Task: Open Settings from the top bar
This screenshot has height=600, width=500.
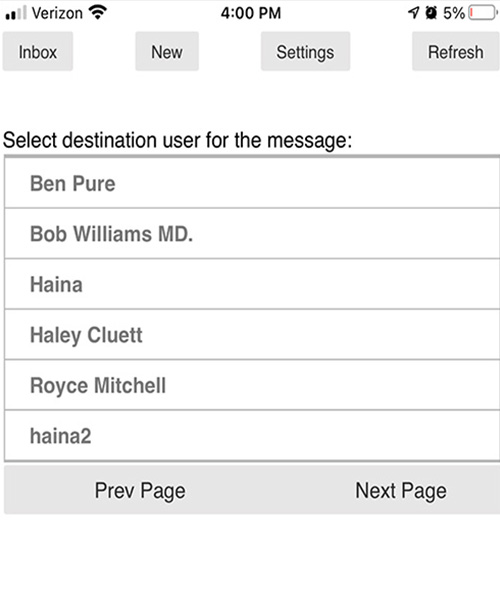Action: pyautogui.click(x=305, y=52)
